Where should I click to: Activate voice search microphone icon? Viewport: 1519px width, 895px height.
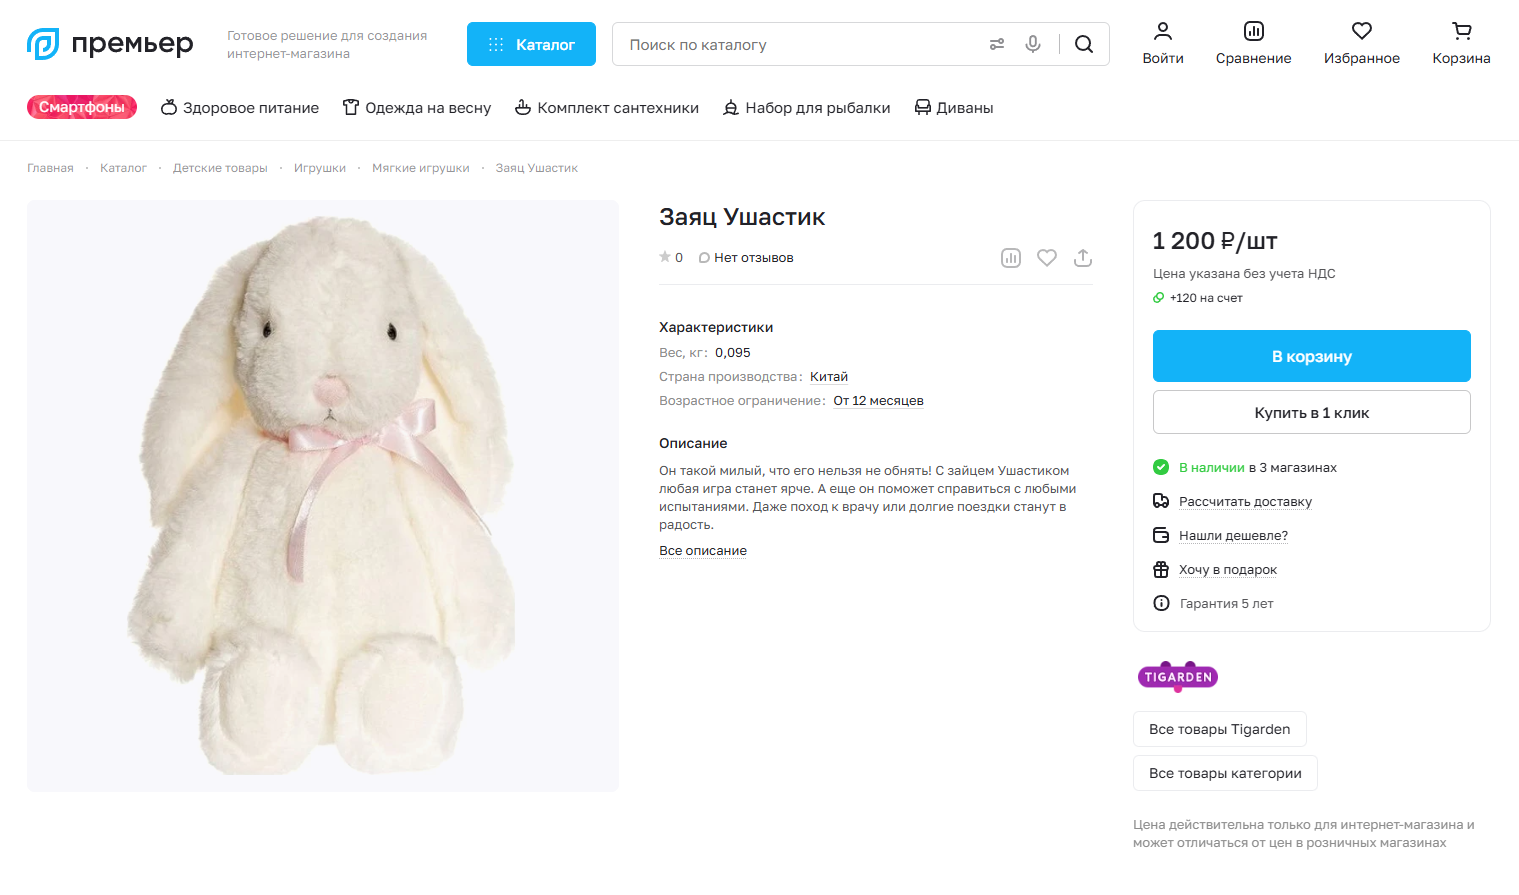coord(1033,44)
